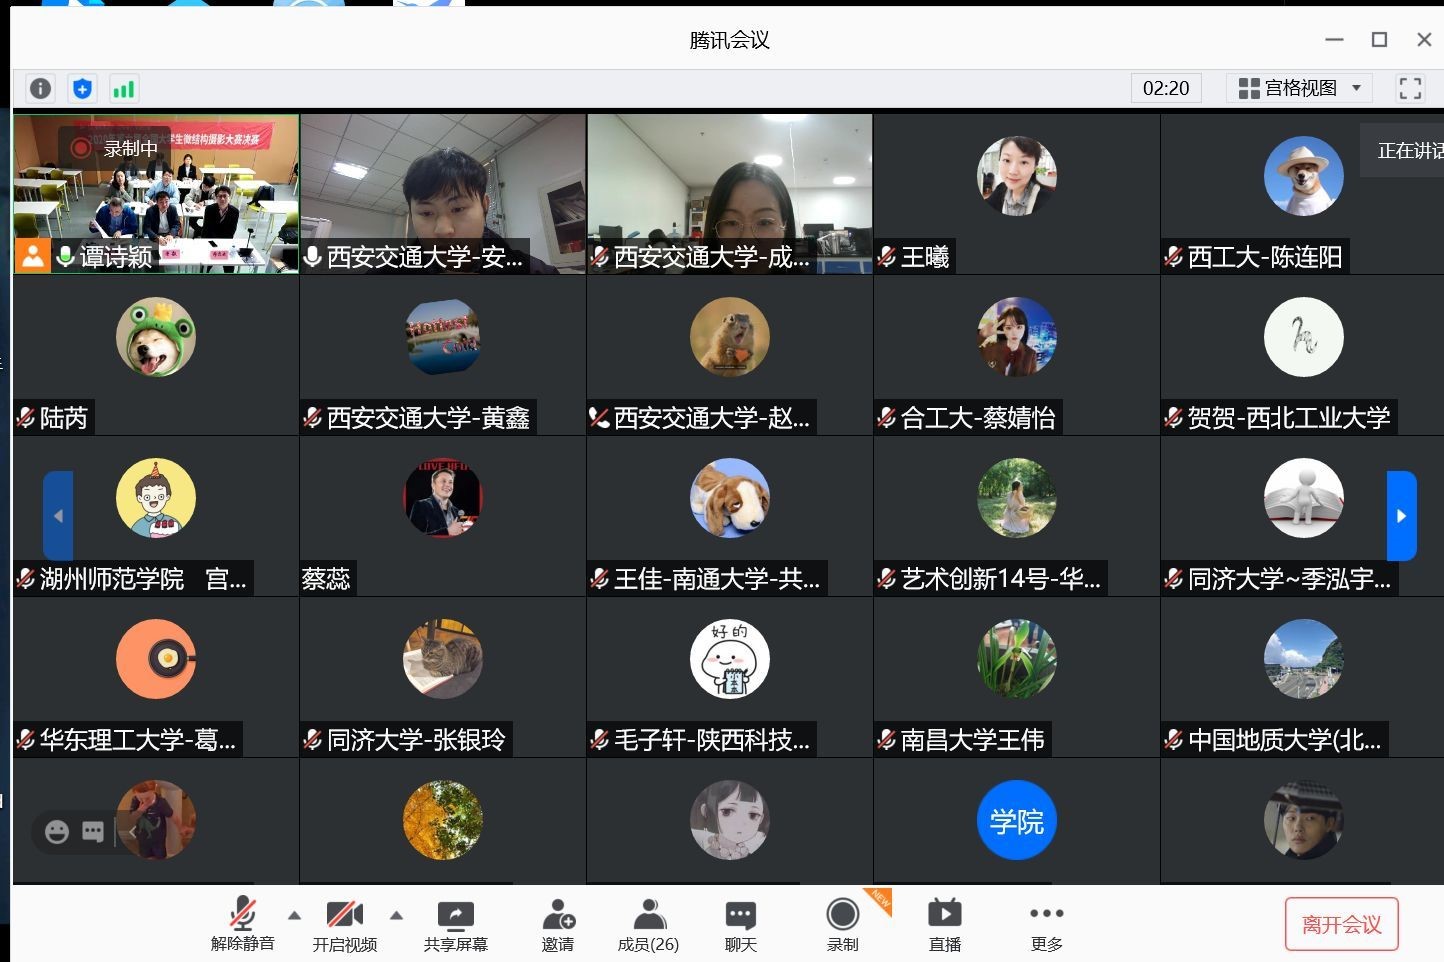The width and height of the screenshot is (1444, 962).
Task: Toggle meeting recording (录制)
Action: tap(842, 924)
